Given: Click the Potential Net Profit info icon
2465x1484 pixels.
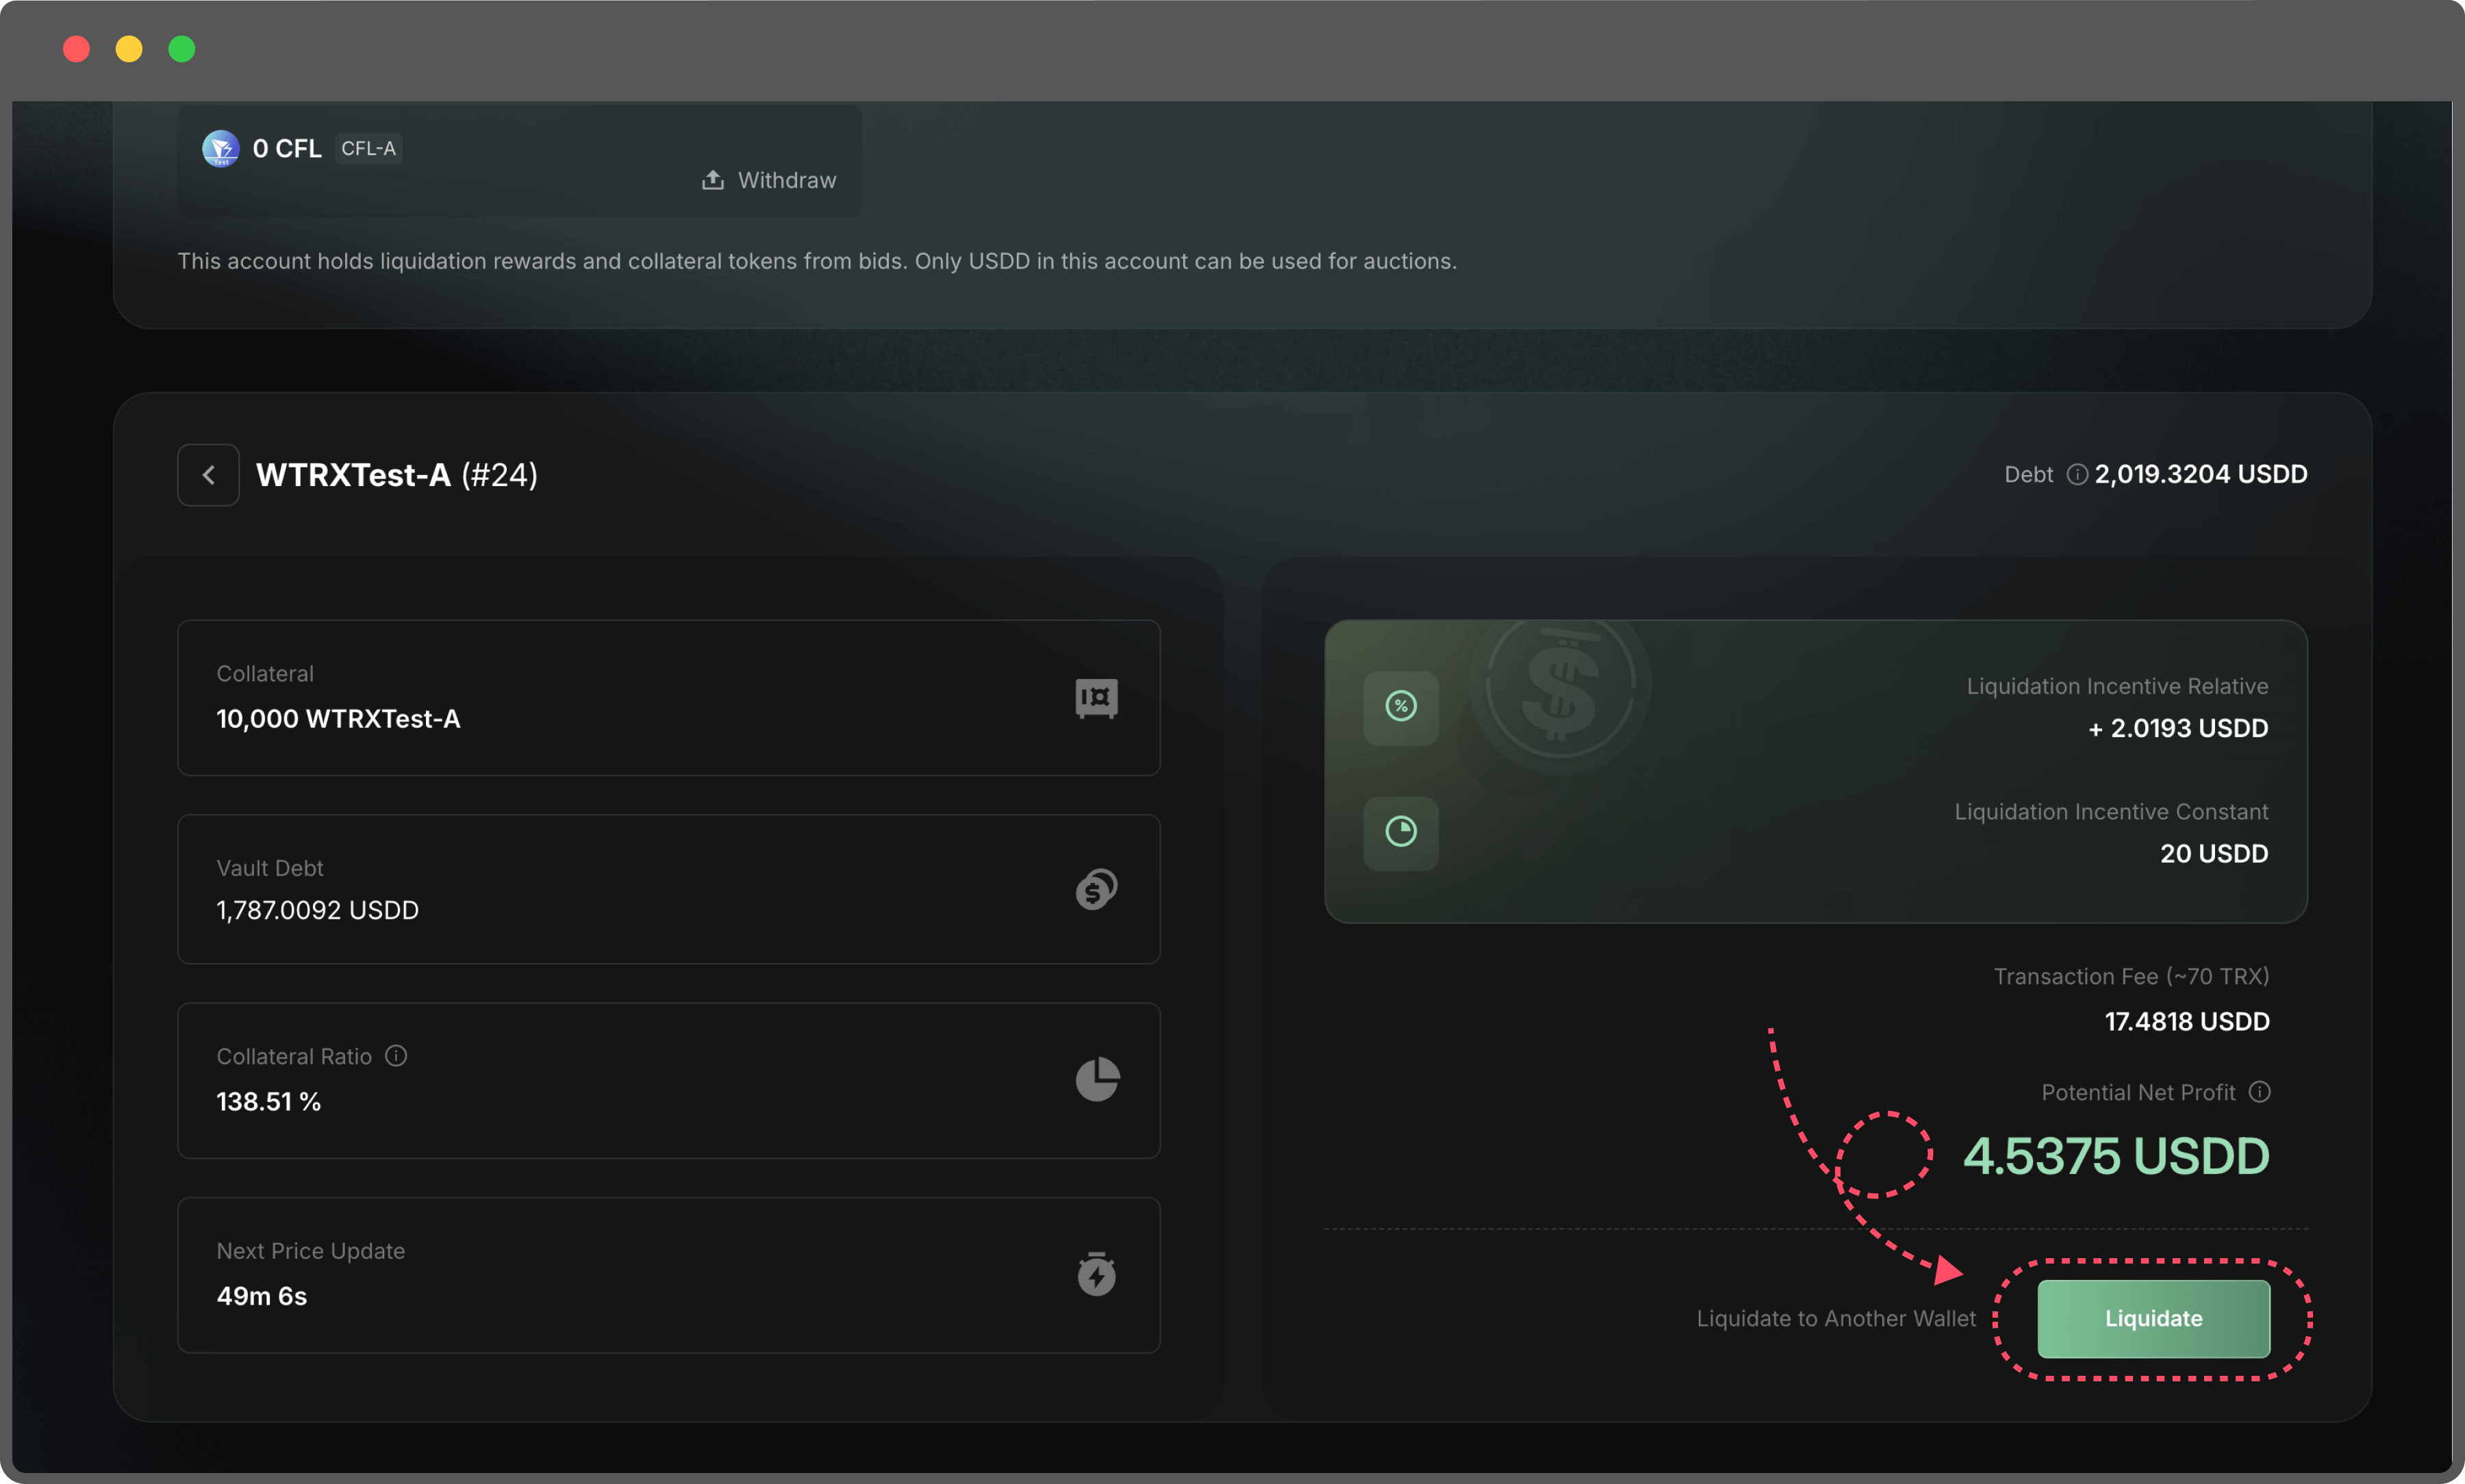Looking at the screenshot, I should (x=2259, y=1092).
